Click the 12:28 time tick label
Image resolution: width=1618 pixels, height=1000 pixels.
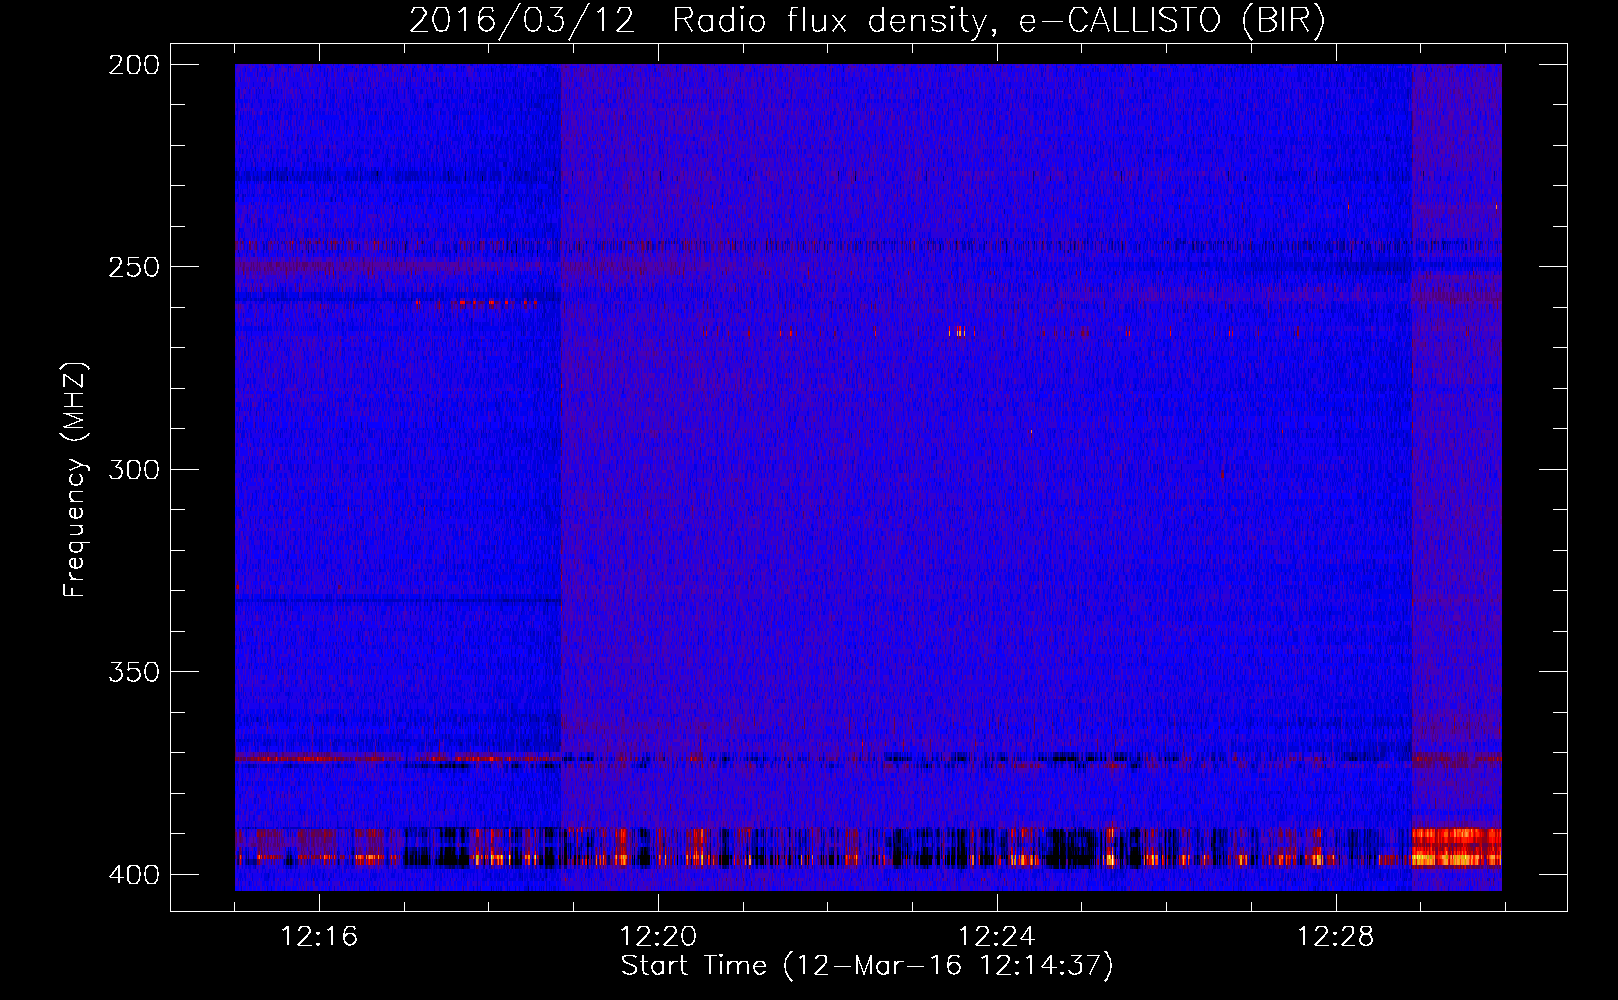coord(1336,937)
